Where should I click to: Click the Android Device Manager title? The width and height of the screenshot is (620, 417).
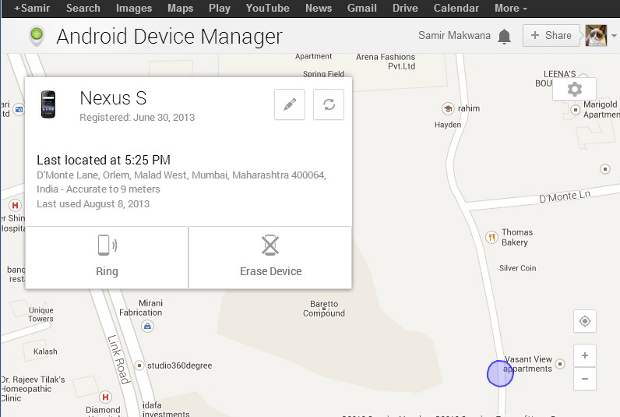point(169,37)
